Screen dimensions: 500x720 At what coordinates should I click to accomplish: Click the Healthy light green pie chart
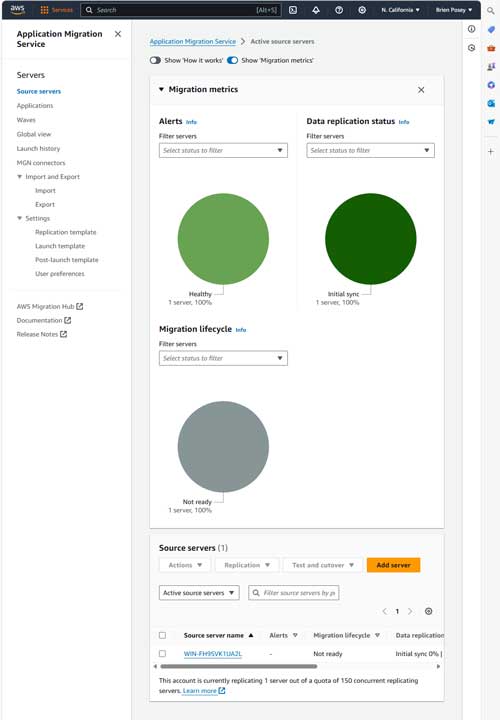[223, 239]
